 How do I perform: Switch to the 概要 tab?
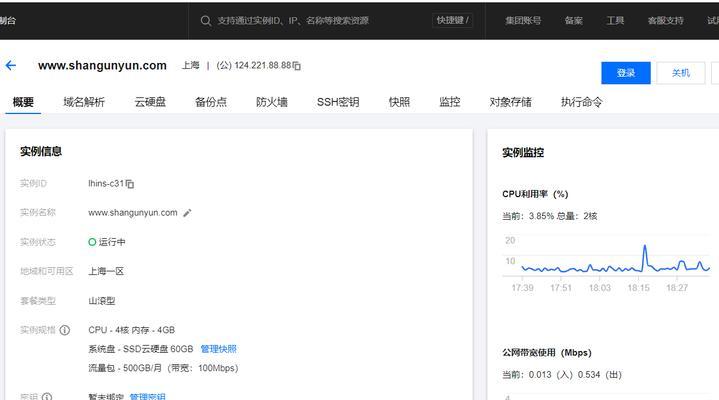(23, 102)
